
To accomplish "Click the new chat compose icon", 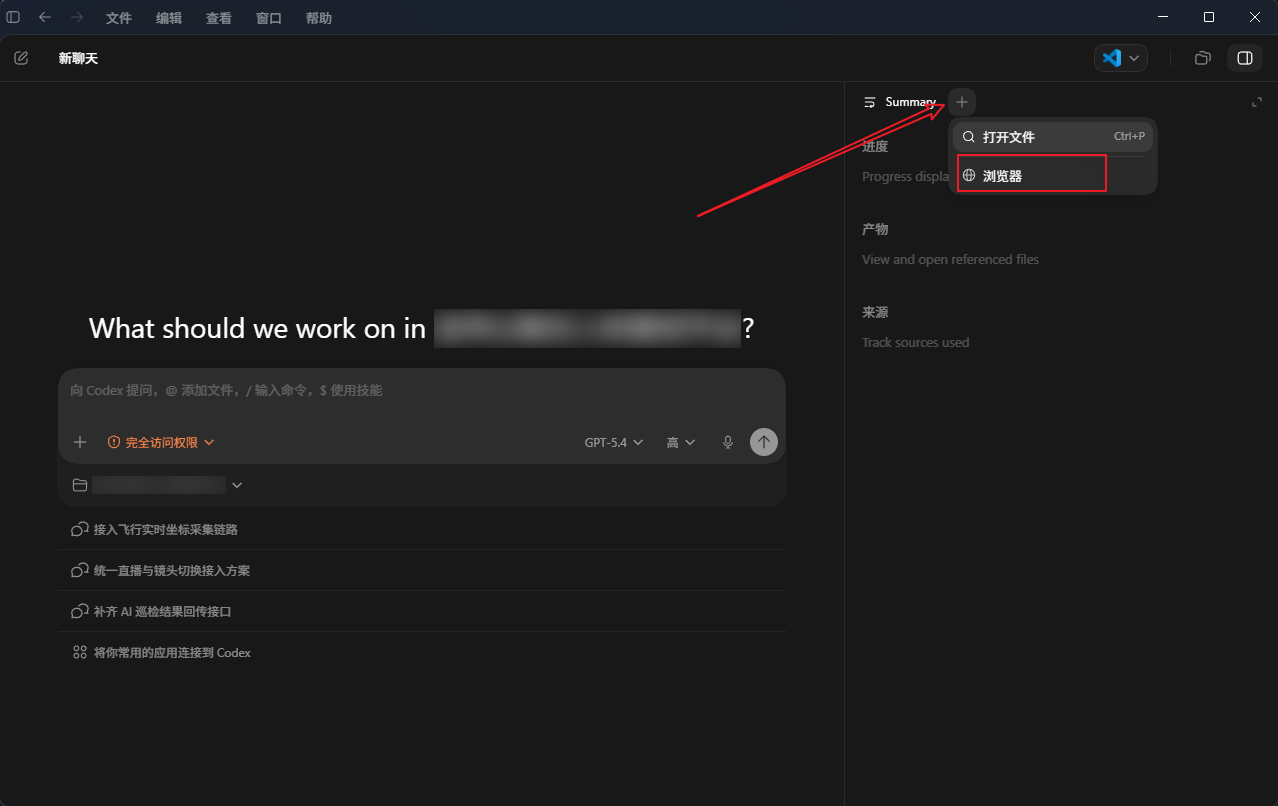I will point(21,58).
